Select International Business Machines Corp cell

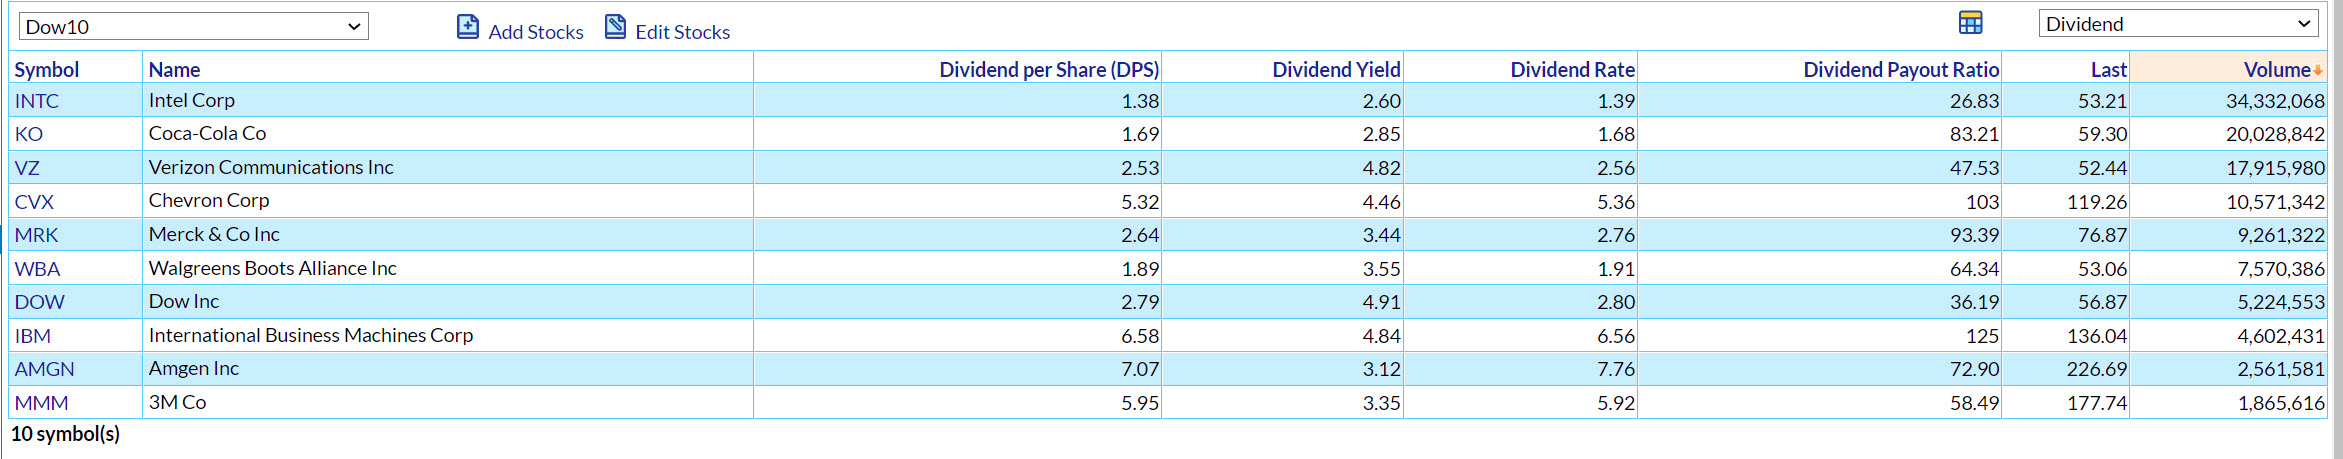(447, 335)
